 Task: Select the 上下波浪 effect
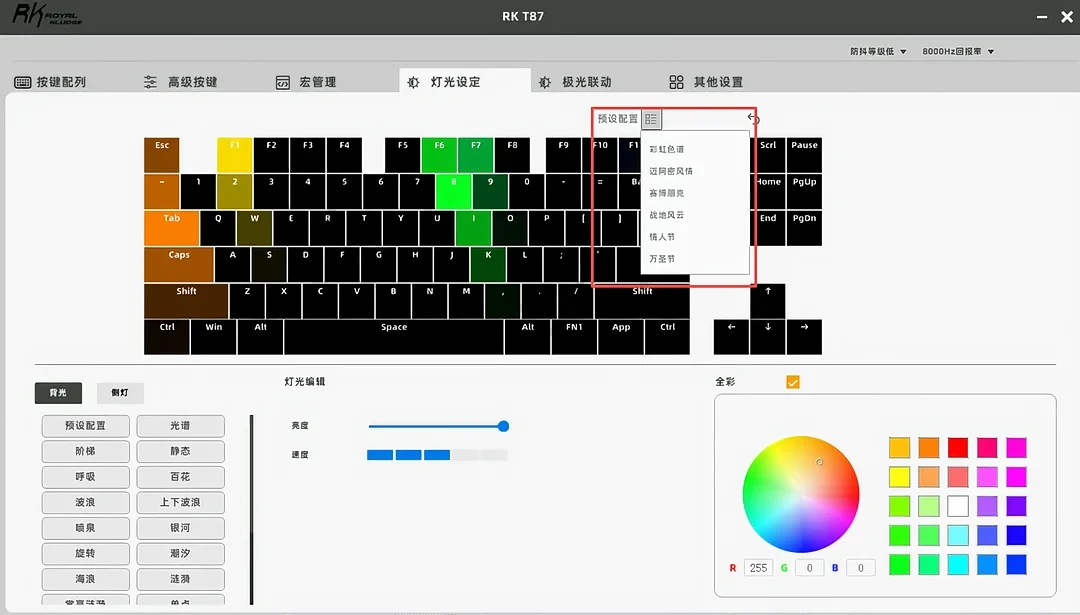[180, 502]
